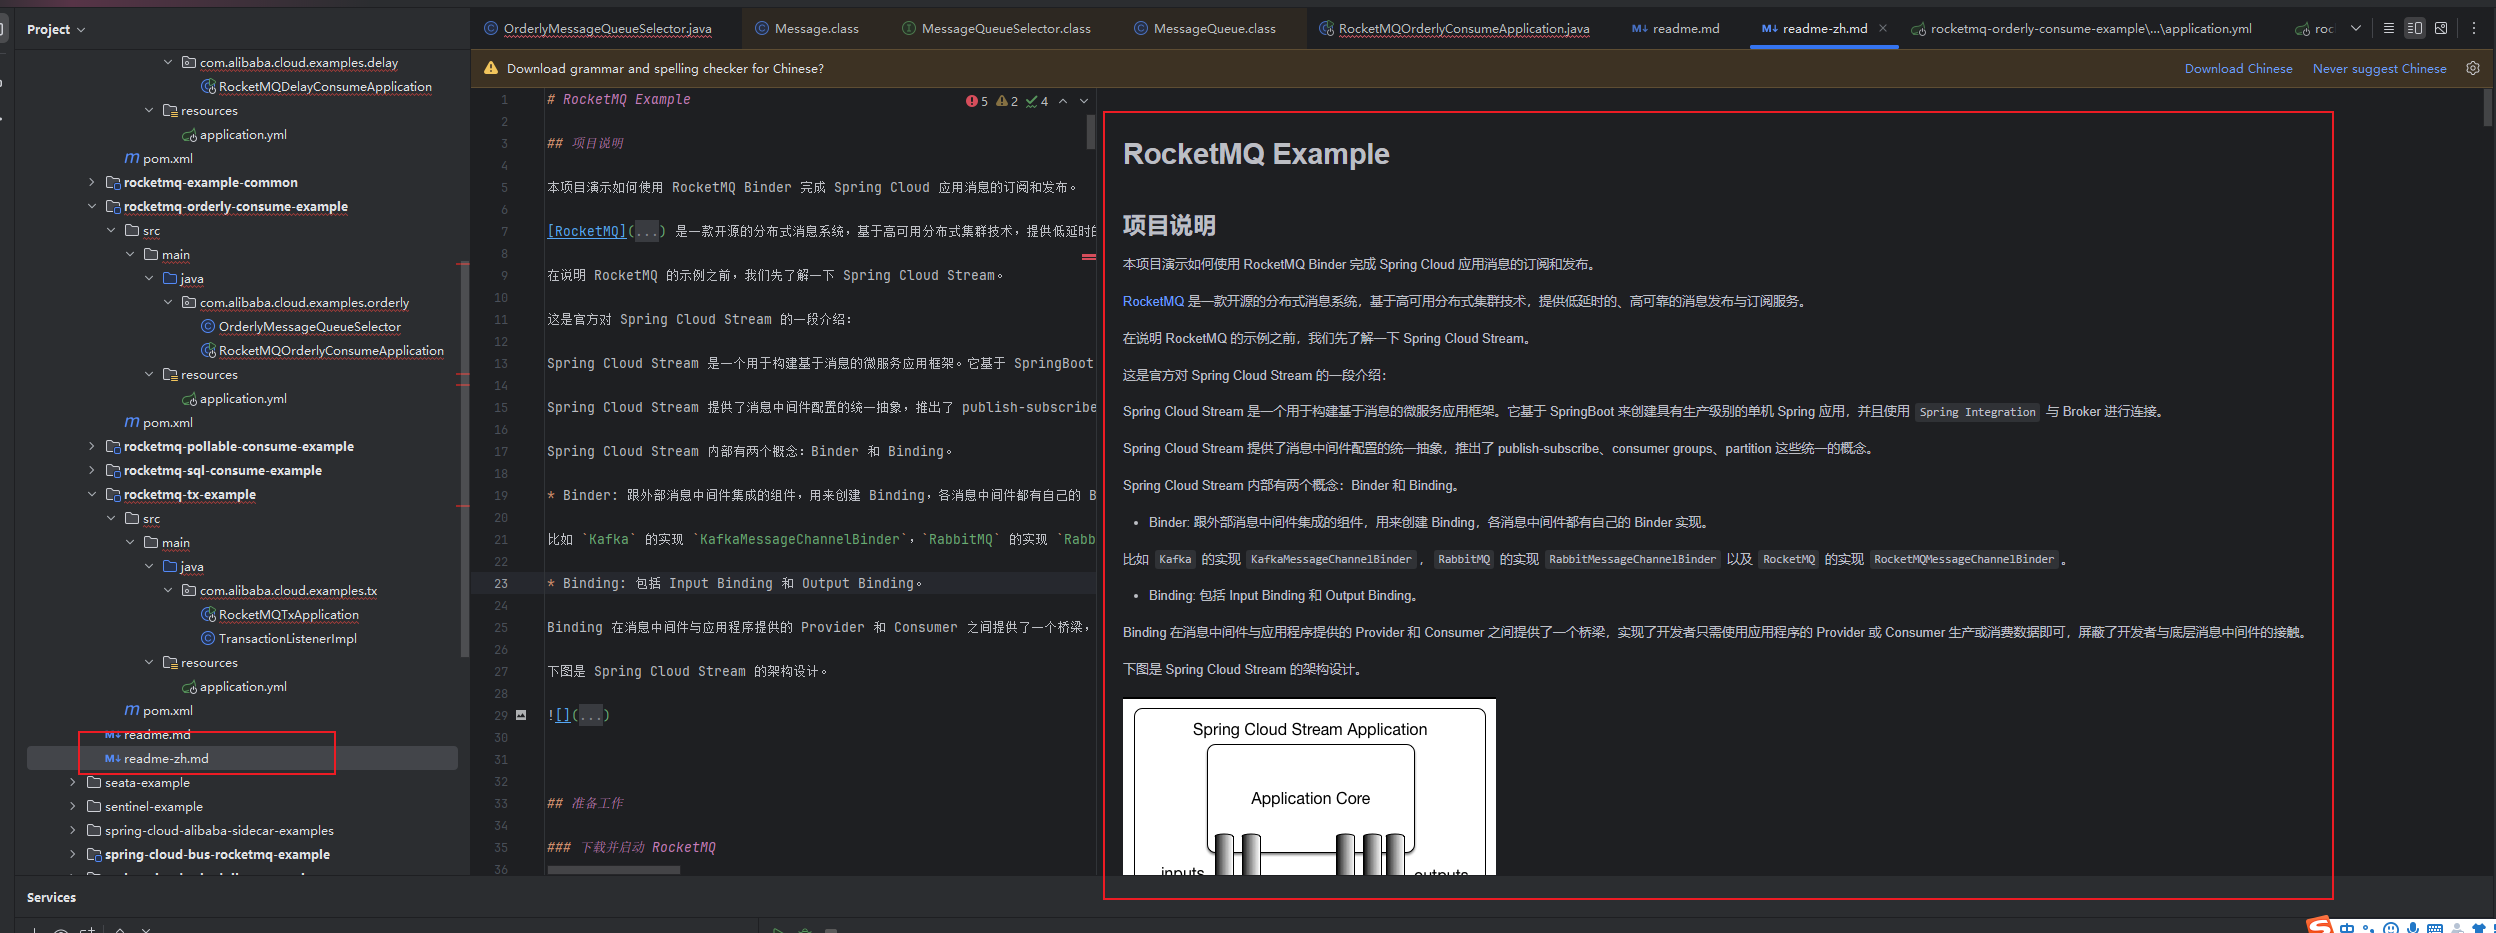Expand spring-cloud-alibaba-sidecar-examples folder
Screen dimensions: 2496x933
[73, 830]
